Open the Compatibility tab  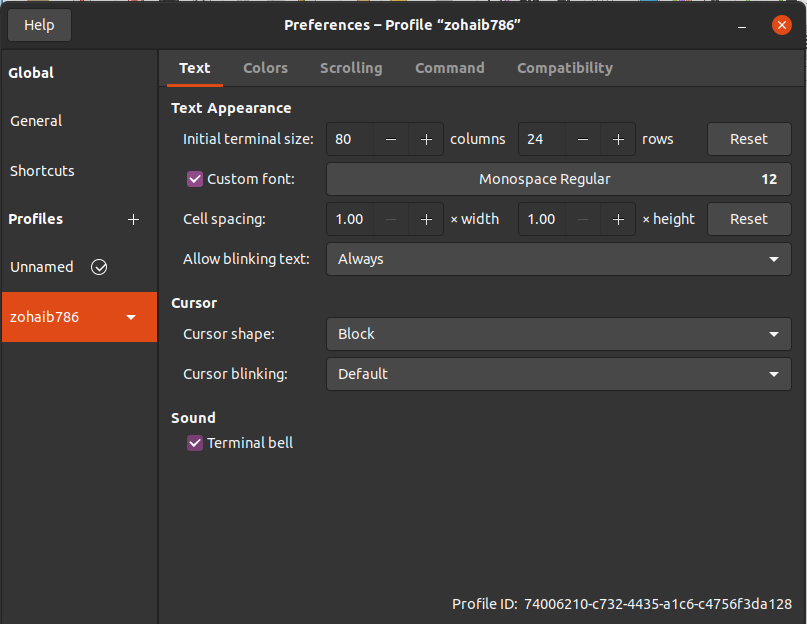(x=565, y=68)
